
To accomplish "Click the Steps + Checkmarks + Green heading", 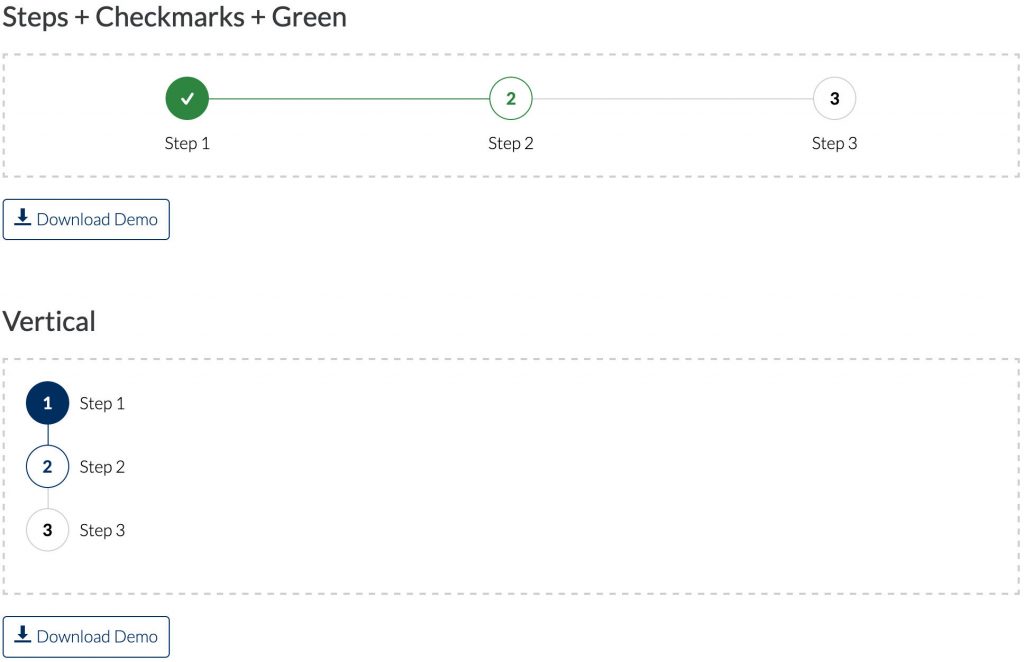I will click(175, 17).
